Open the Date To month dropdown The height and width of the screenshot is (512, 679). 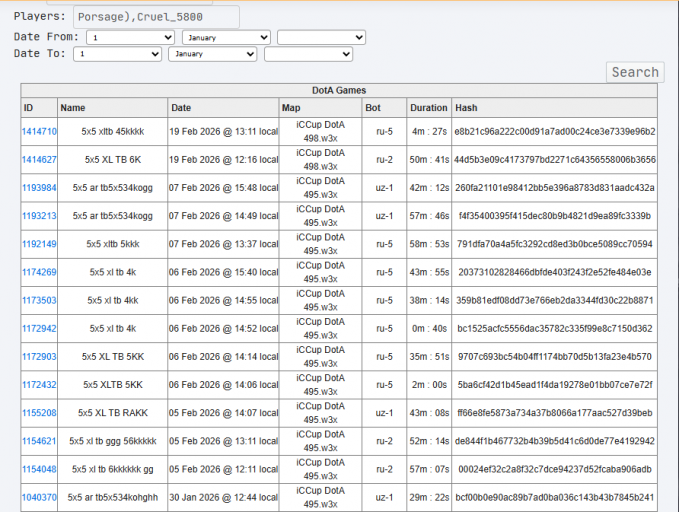tap(213, 54)
